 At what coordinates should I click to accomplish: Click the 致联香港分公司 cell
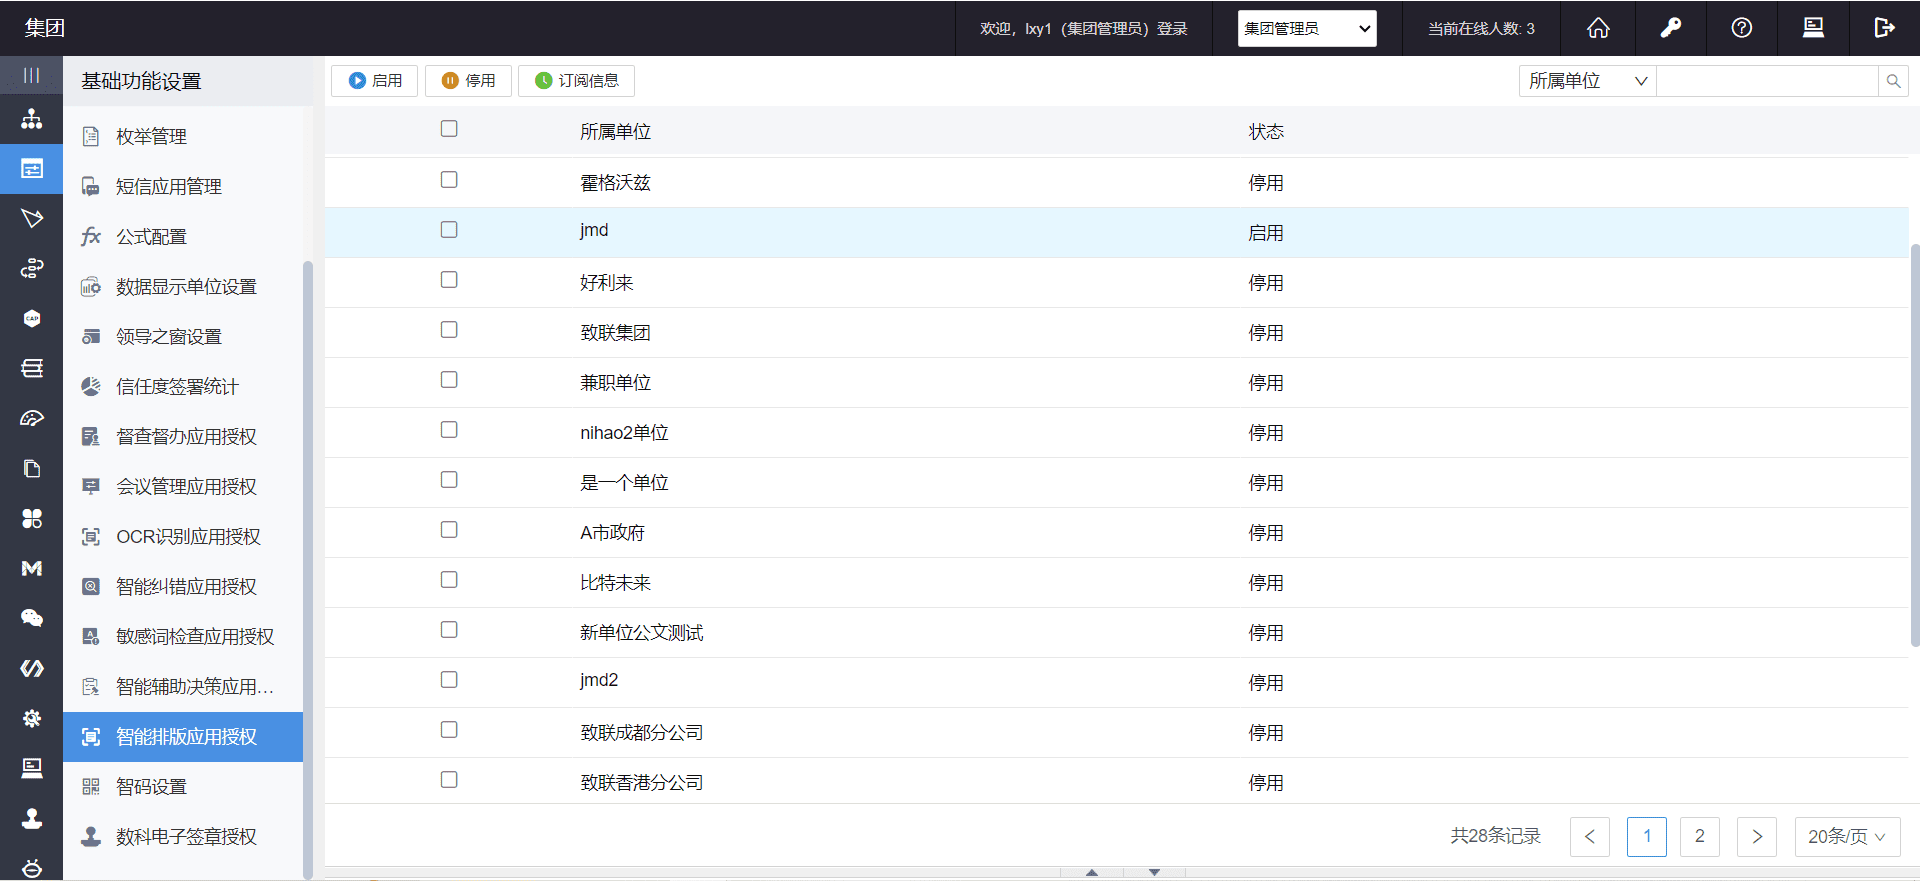click(642, 783)
